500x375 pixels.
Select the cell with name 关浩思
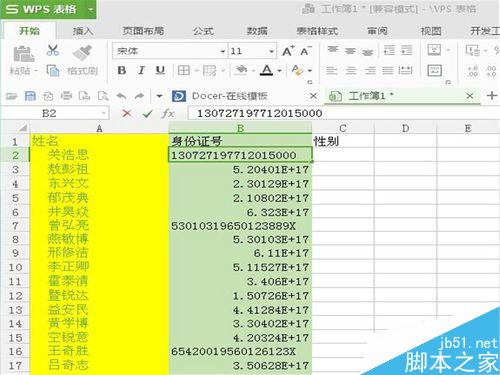(x=99, y=155)
